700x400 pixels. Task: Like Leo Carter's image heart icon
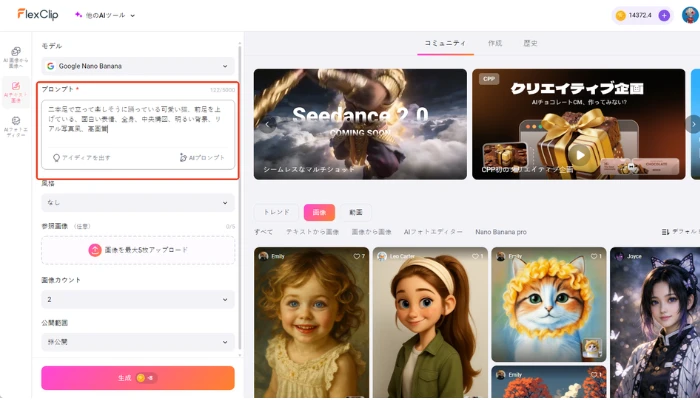pyautogui.click(x=475, y=257)
